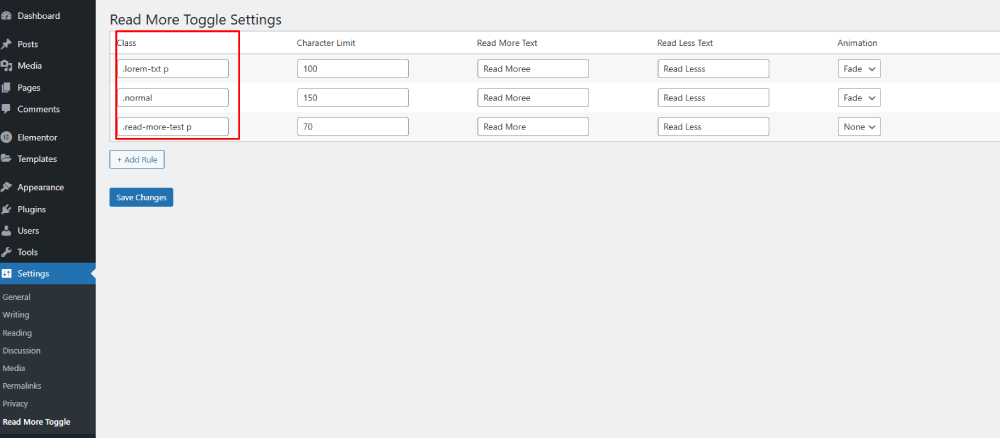Click the Media library icon
The height and width of the screenshot is (438, 1000).
point(7,66)
